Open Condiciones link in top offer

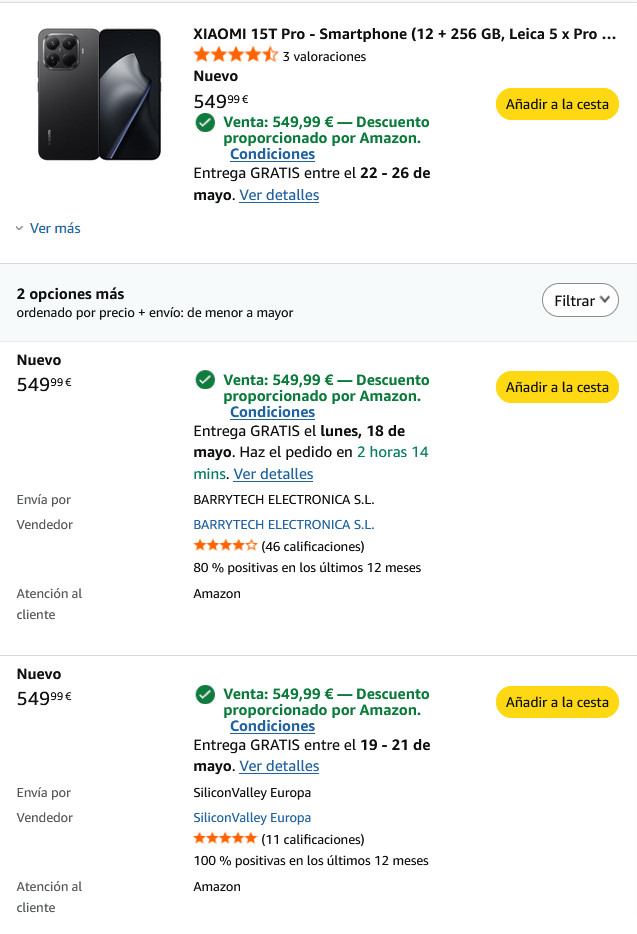[272, 154]
